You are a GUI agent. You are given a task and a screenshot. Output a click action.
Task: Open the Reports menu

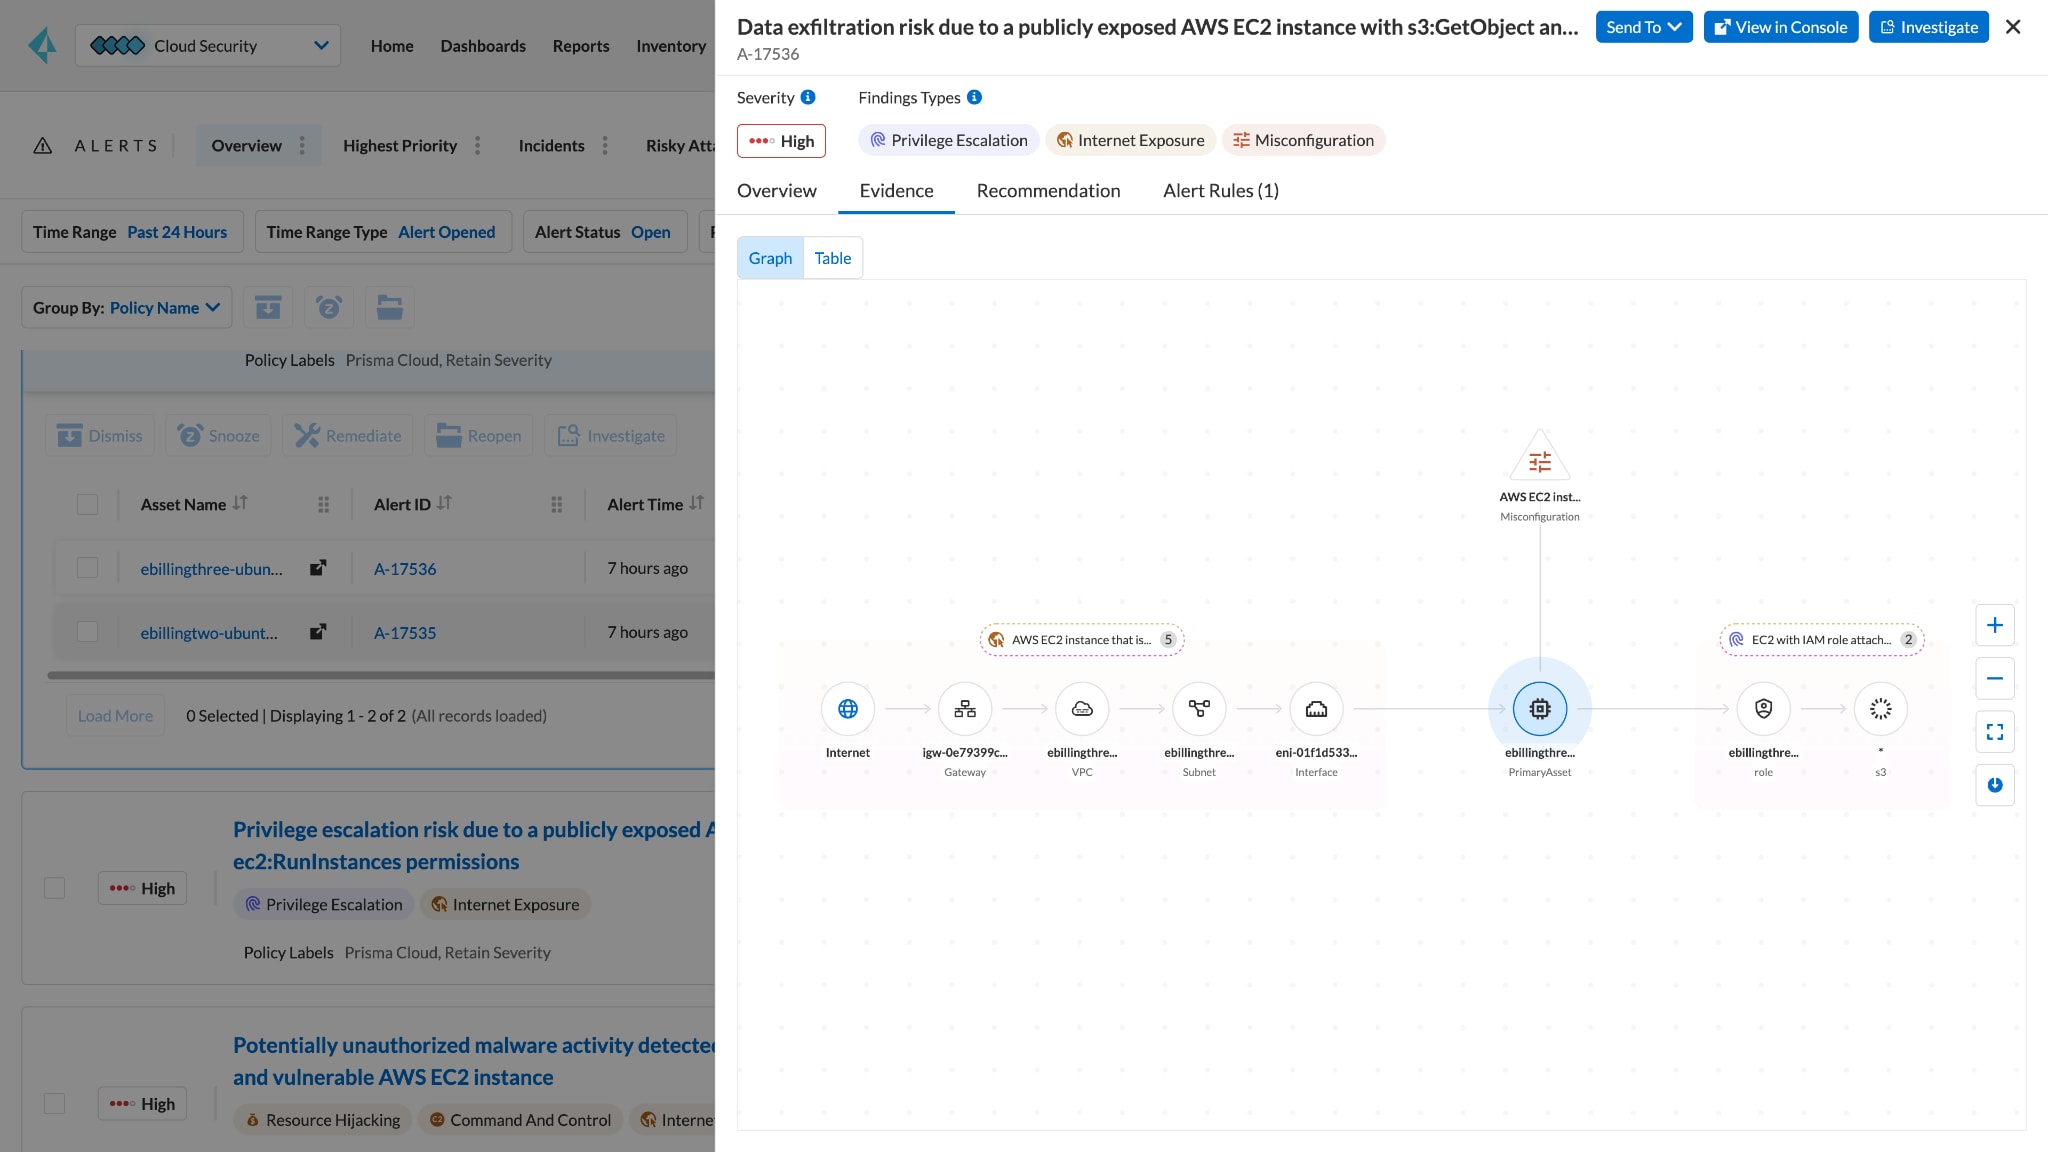(x=581, y=45)
